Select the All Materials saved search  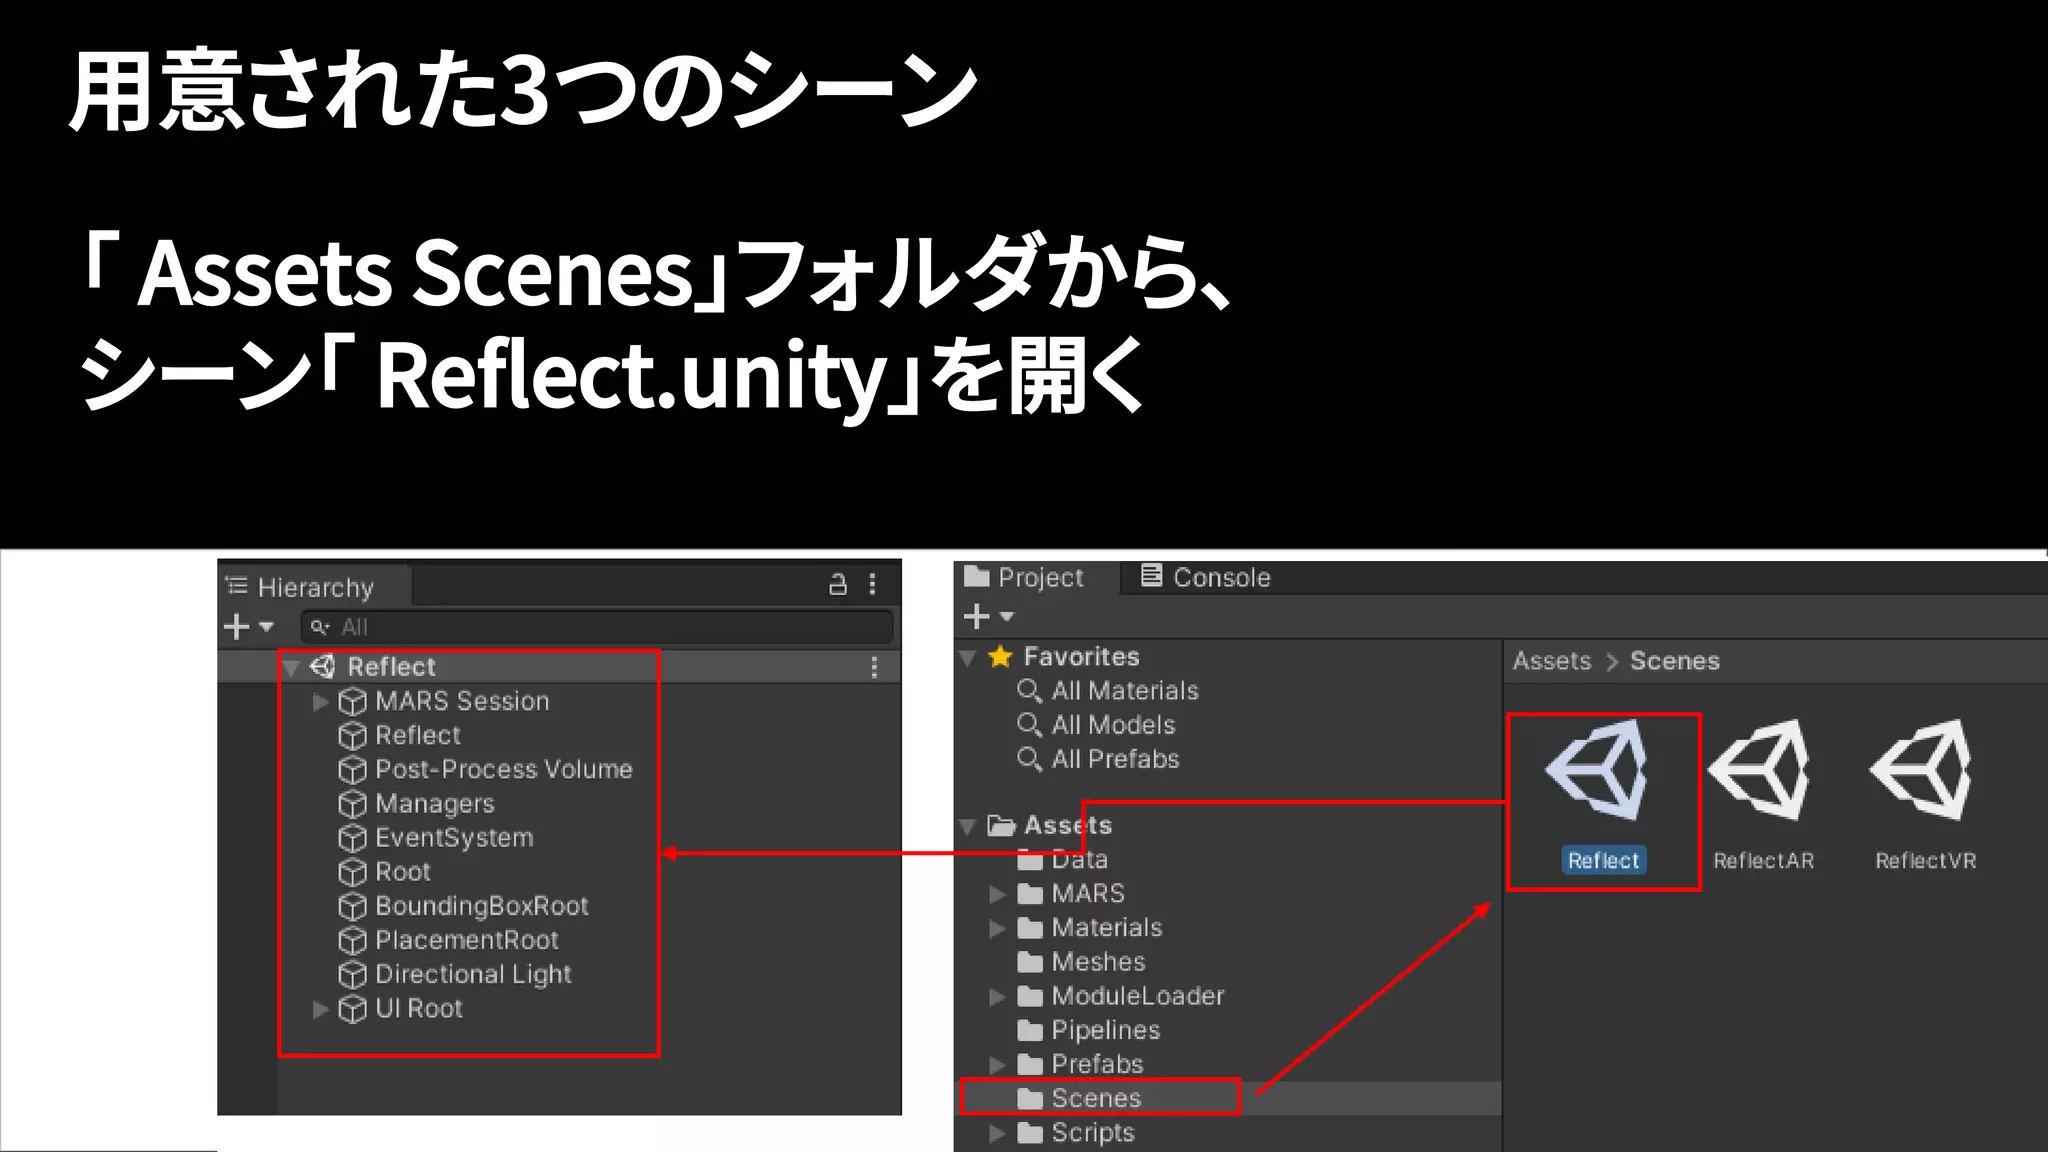coord(1125,691)
